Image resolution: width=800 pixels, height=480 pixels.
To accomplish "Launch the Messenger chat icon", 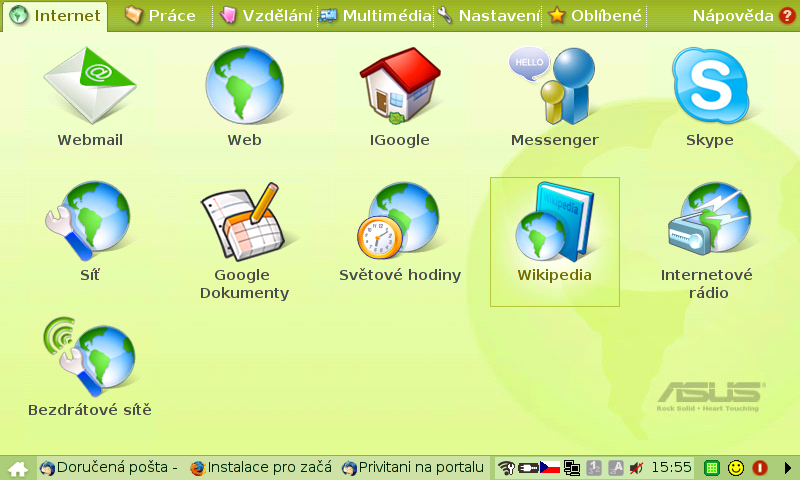I will 553,85.
